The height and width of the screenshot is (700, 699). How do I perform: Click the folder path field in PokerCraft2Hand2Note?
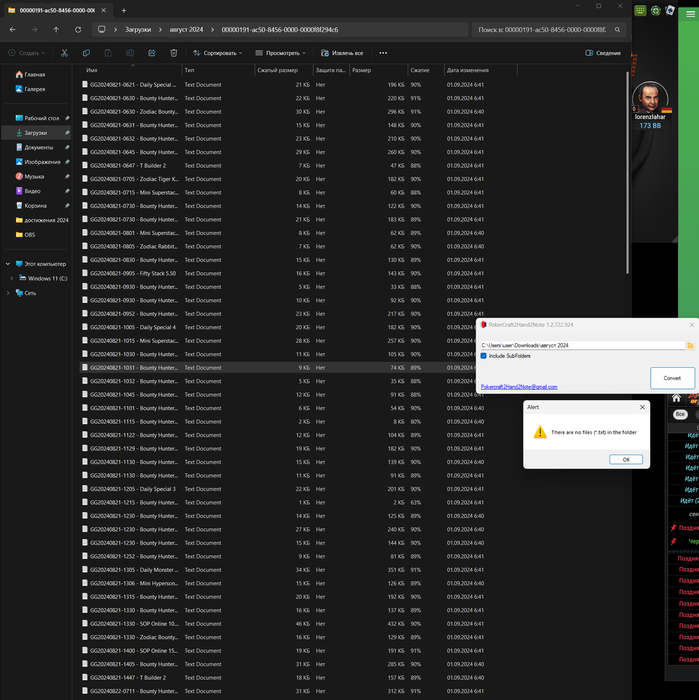pyautogui.click(x=582, y=345)
